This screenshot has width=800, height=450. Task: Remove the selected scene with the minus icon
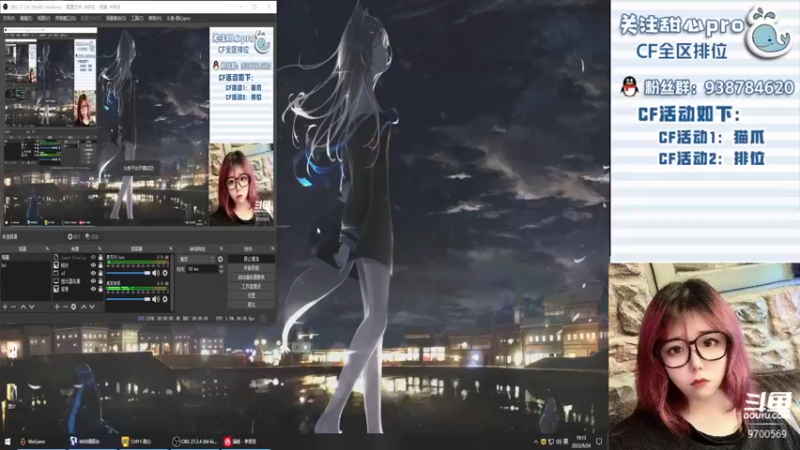coord(13,307)
